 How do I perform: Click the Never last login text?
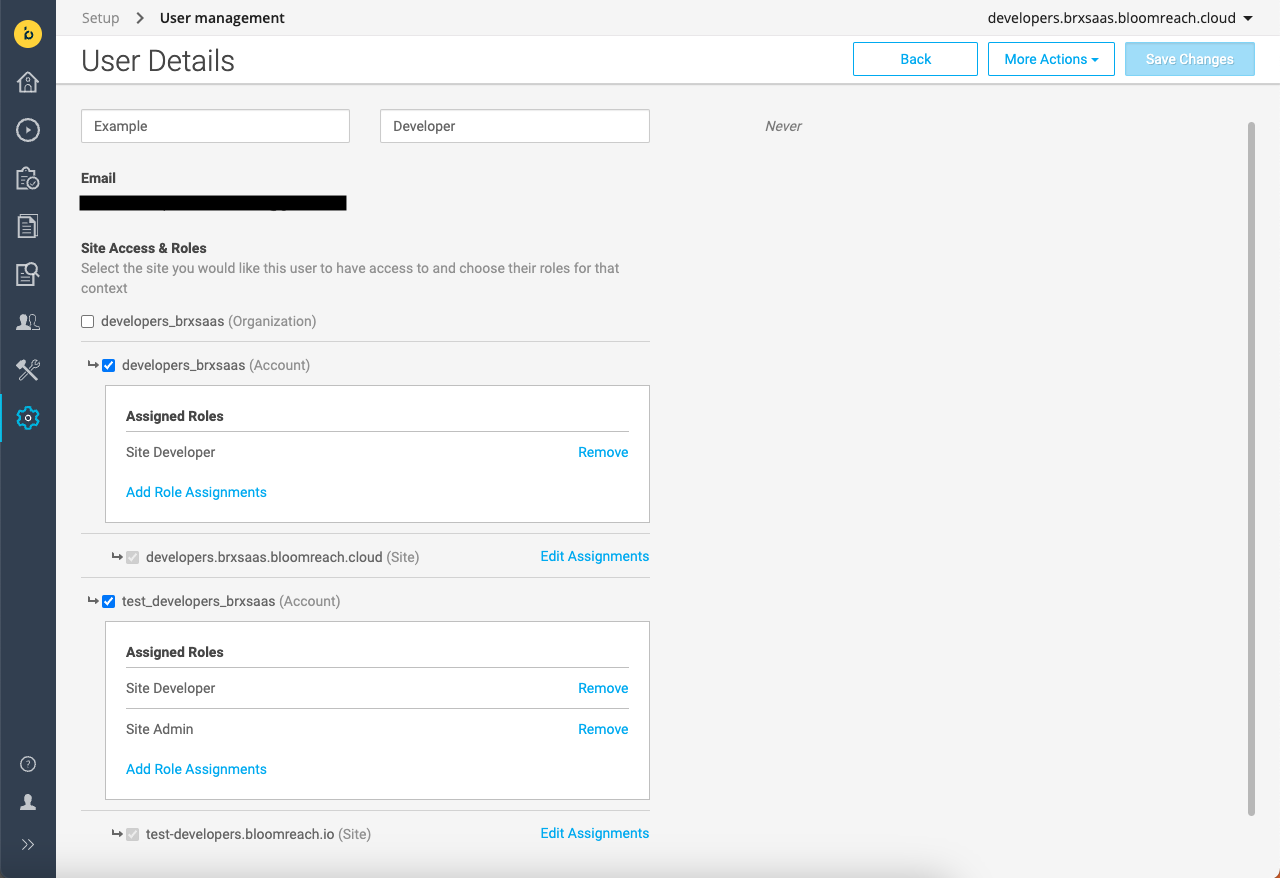tap(784, 126)
